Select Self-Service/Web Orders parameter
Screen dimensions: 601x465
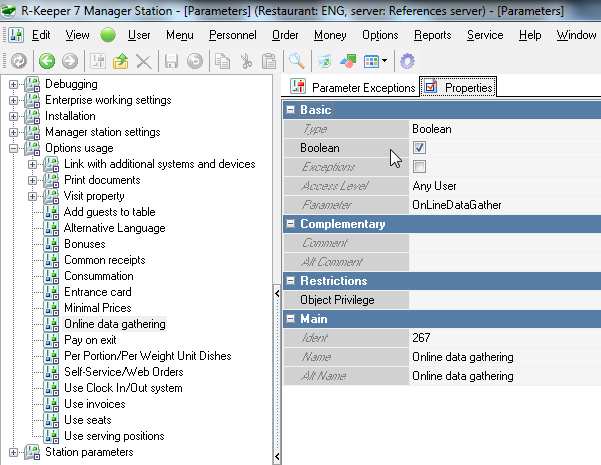(124, 372)
